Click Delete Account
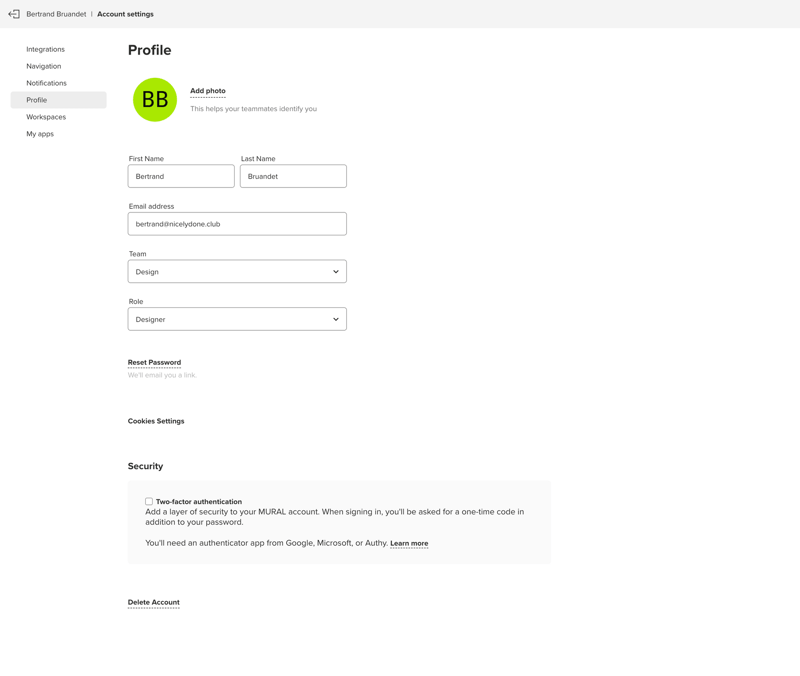 [153, 601]
